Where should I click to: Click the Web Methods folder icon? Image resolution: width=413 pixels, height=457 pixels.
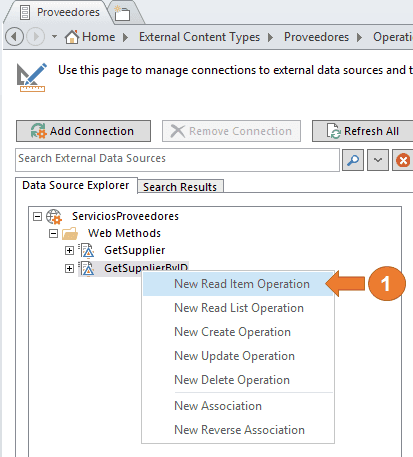[x=70, y=234]
